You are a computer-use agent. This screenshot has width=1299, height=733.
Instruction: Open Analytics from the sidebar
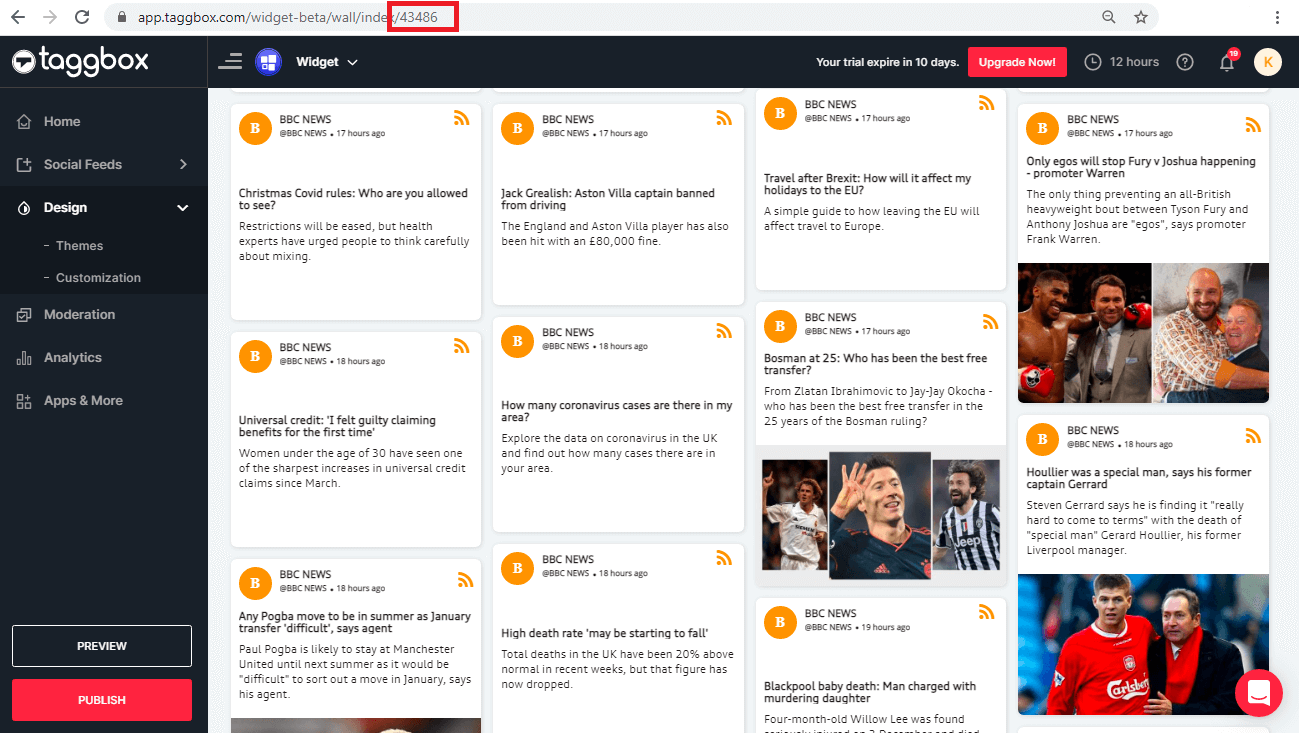click(x=72, y=357)
